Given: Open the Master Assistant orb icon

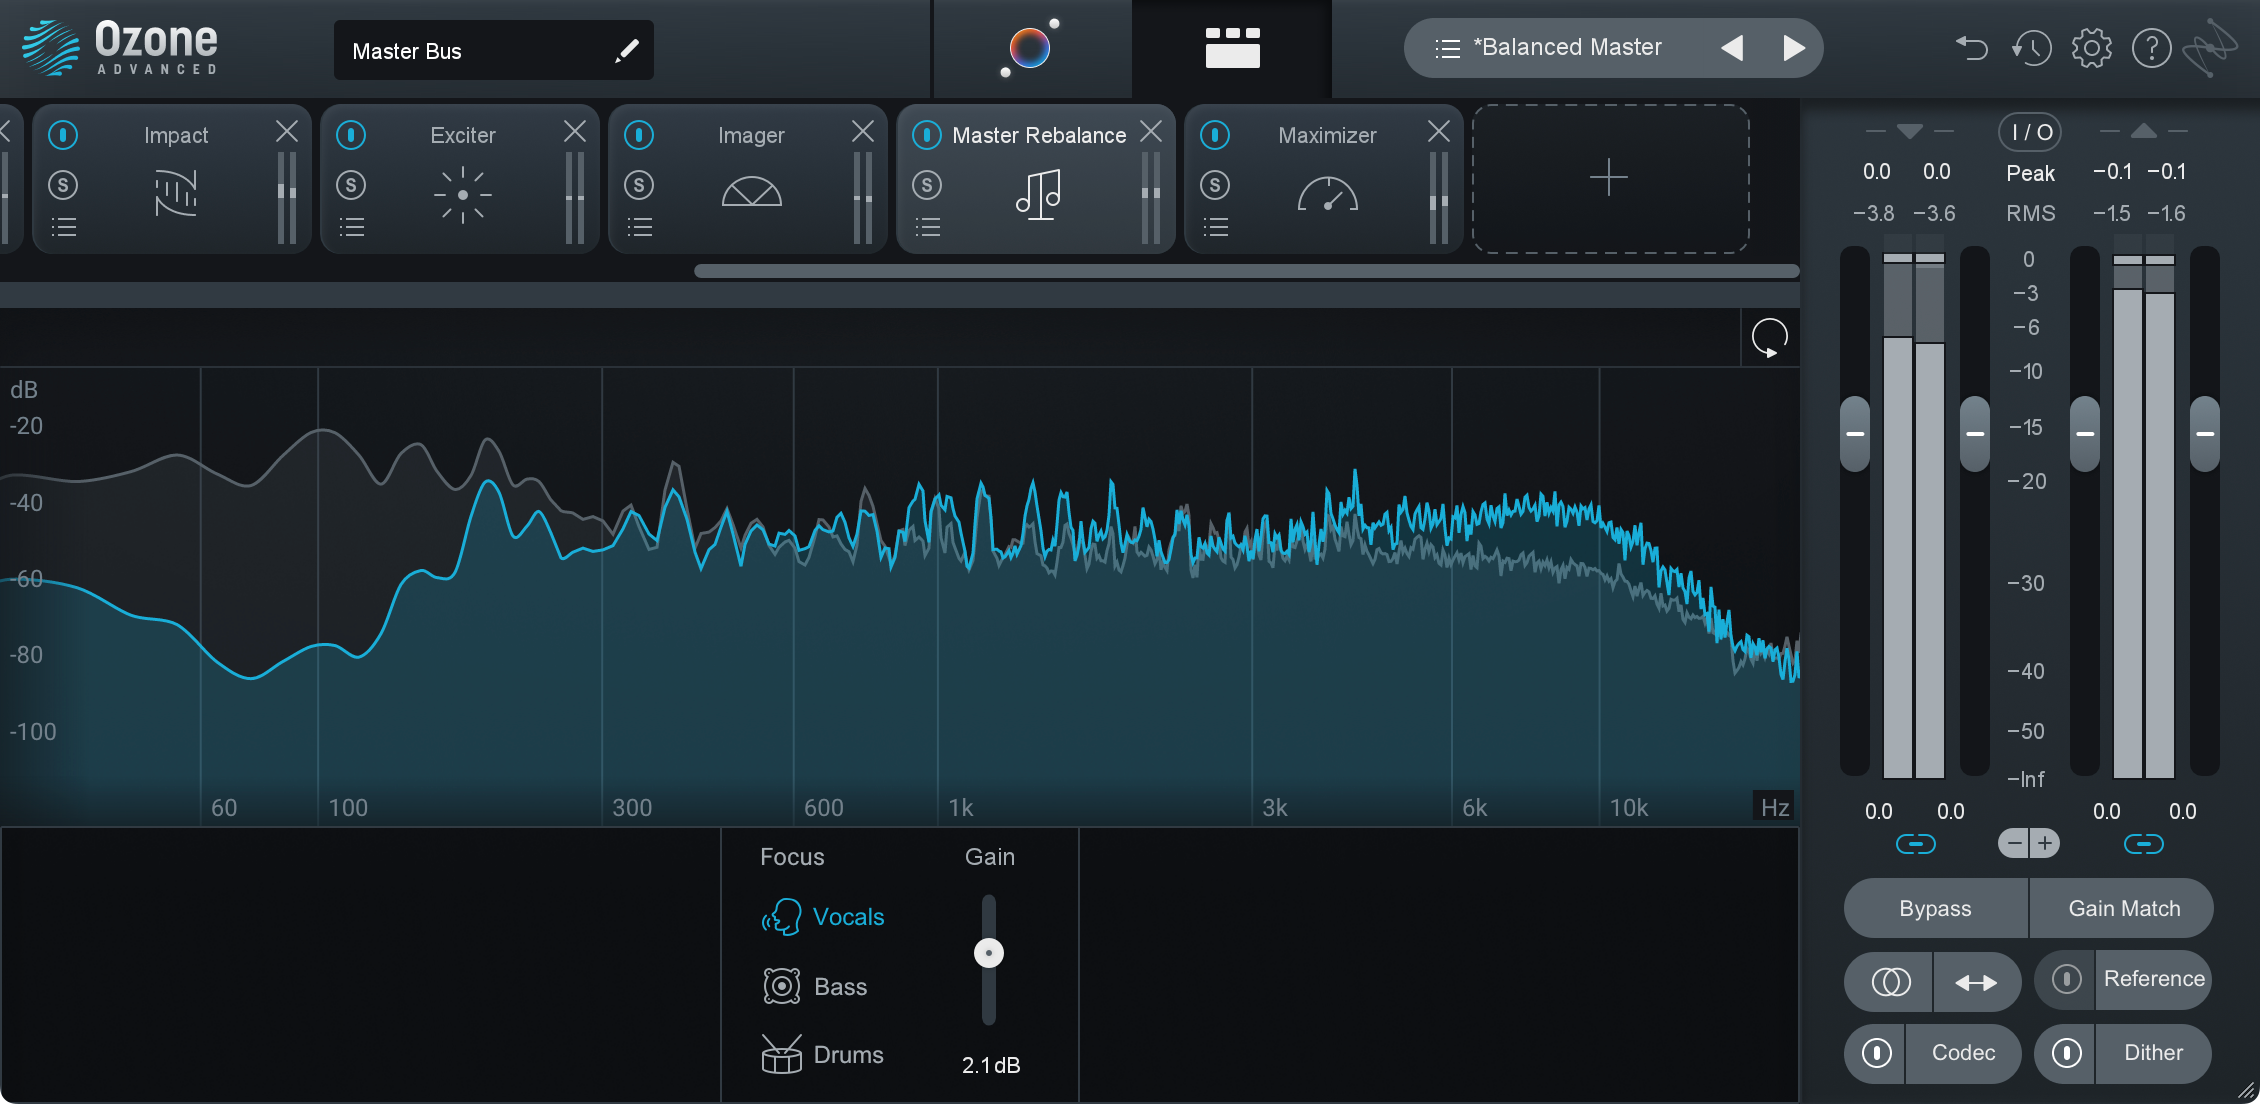Looking at the screenshot, I should click(1030, 48).
